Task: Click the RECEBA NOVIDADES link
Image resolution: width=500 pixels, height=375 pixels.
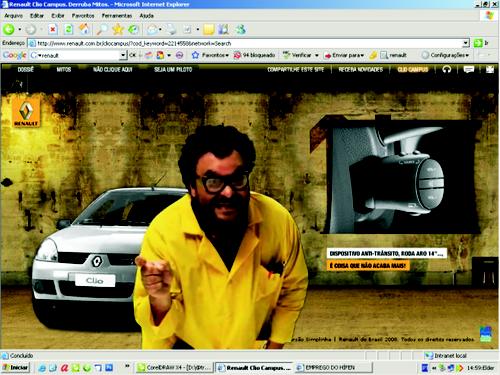Action: click(361, 69)
